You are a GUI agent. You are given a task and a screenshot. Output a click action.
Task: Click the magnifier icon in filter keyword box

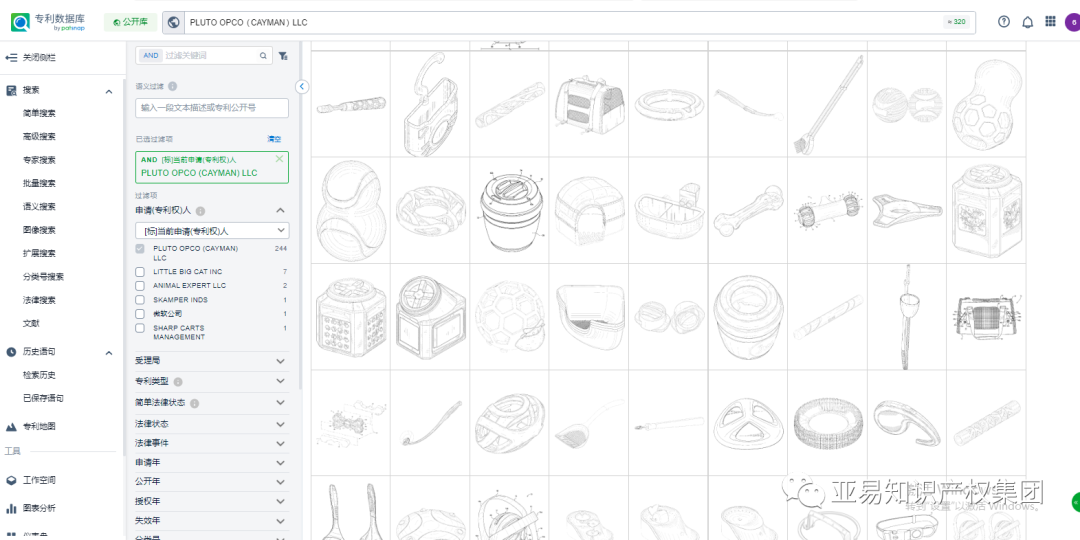click(263, 56)
